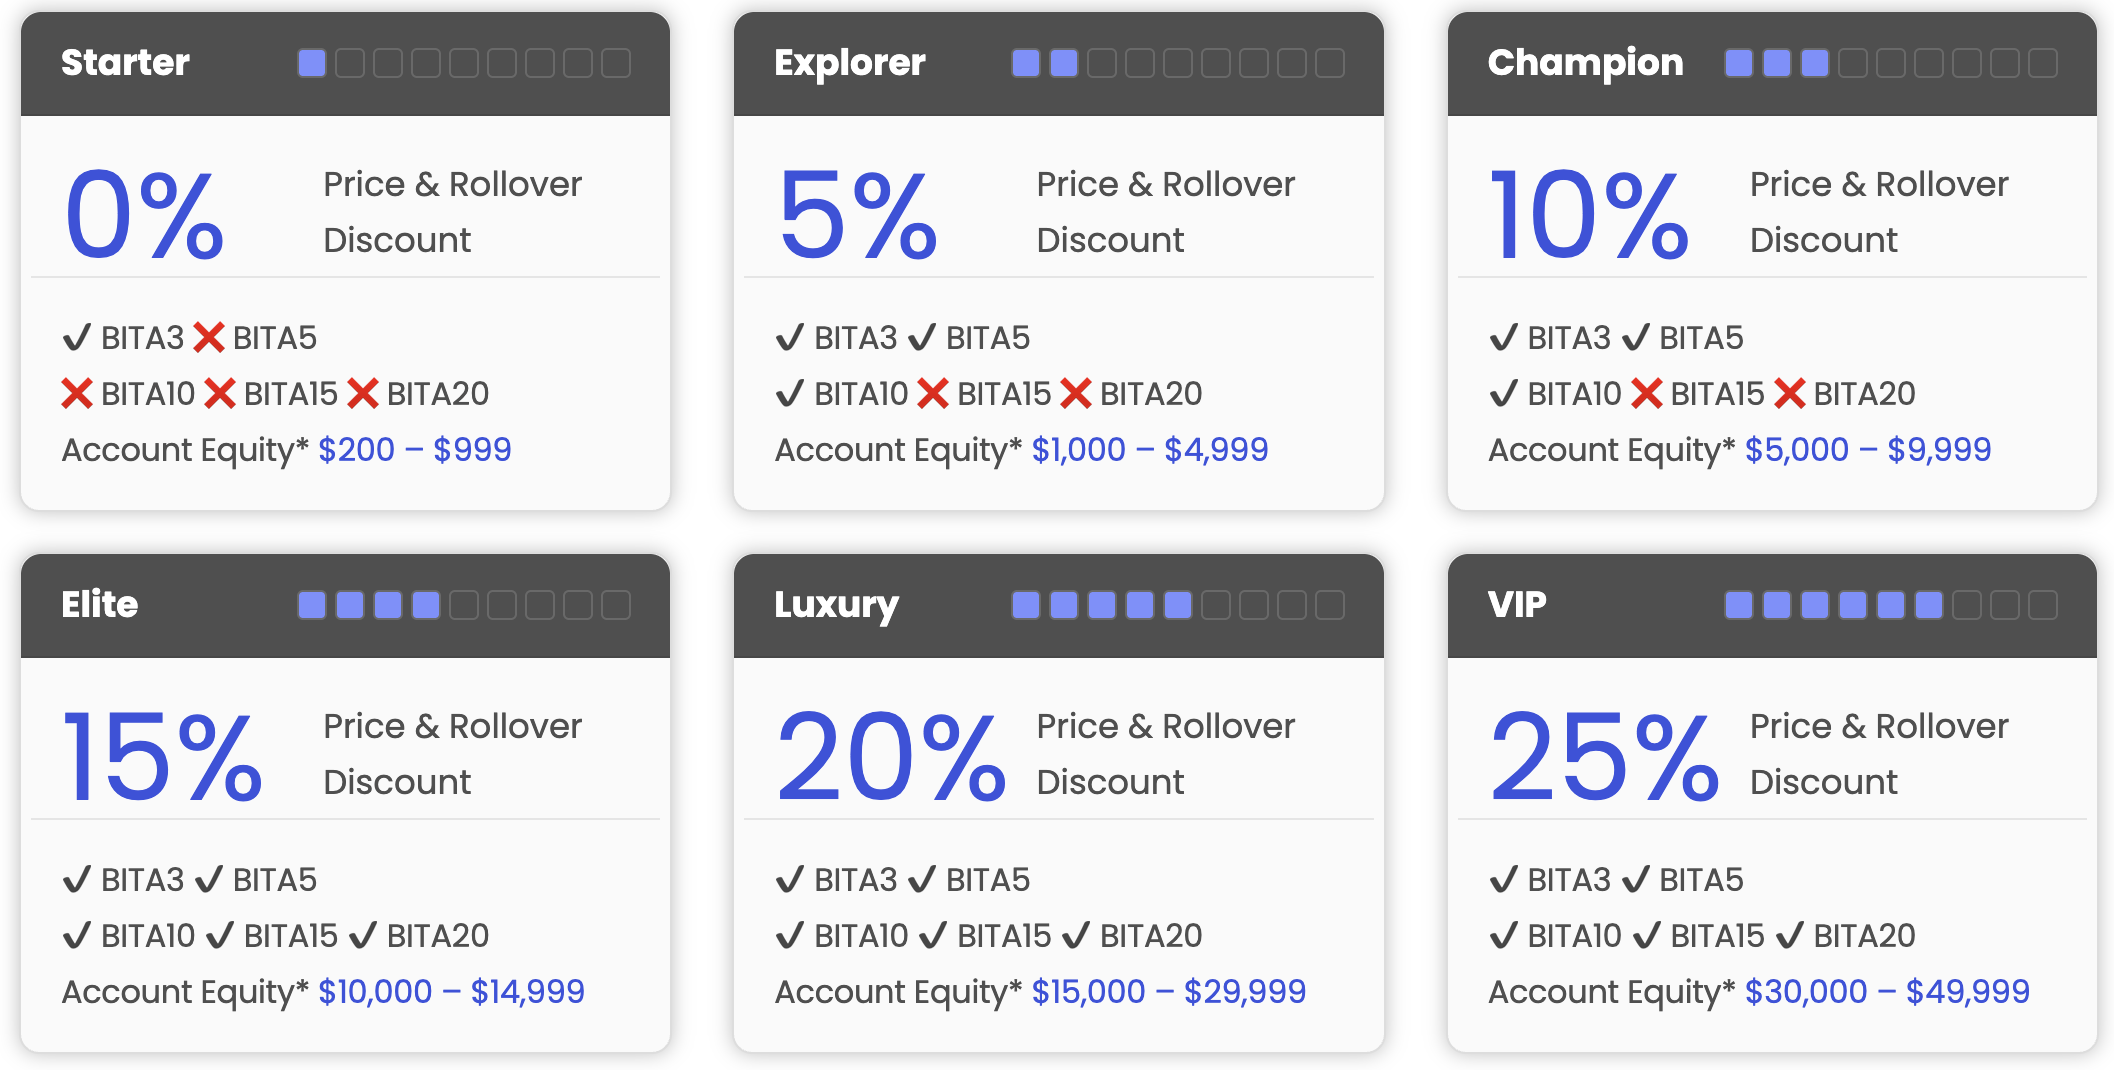This screenshot has height=1070, width=2114.
Task: Click the 10% discount figure in Champion card
Action: coord(1589,215)
